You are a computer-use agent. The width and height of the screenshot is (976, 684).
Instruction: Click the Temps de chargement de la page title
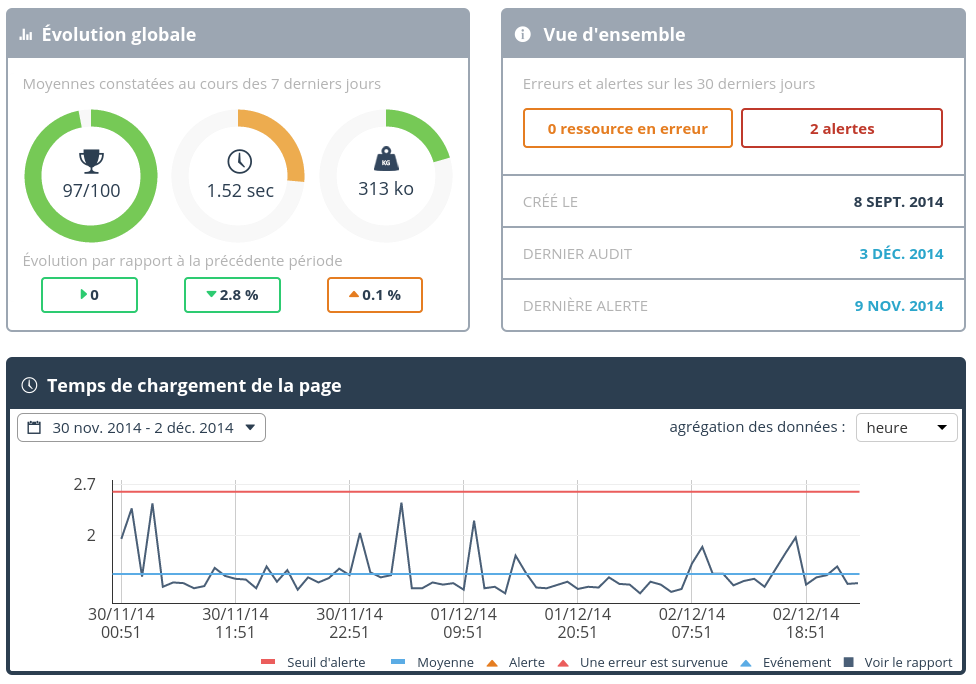194,385
